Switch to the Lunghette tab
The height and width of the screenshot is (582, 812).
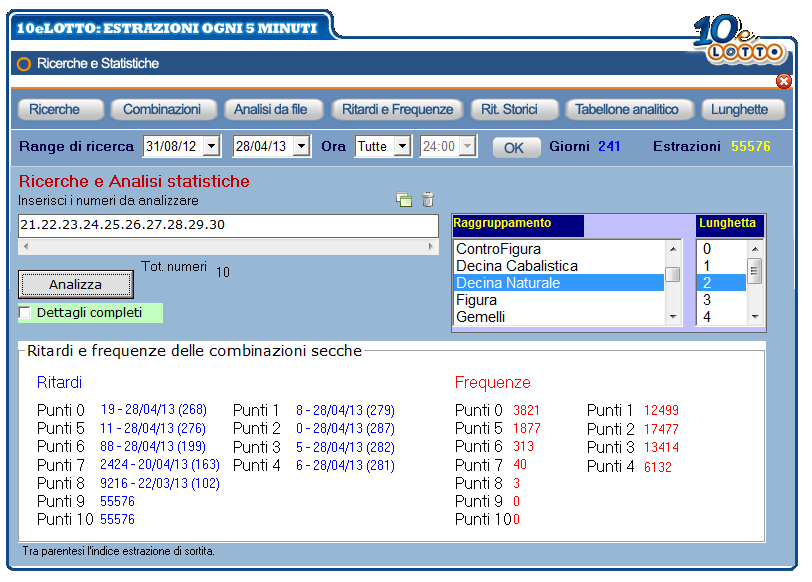tap(743, 110)
